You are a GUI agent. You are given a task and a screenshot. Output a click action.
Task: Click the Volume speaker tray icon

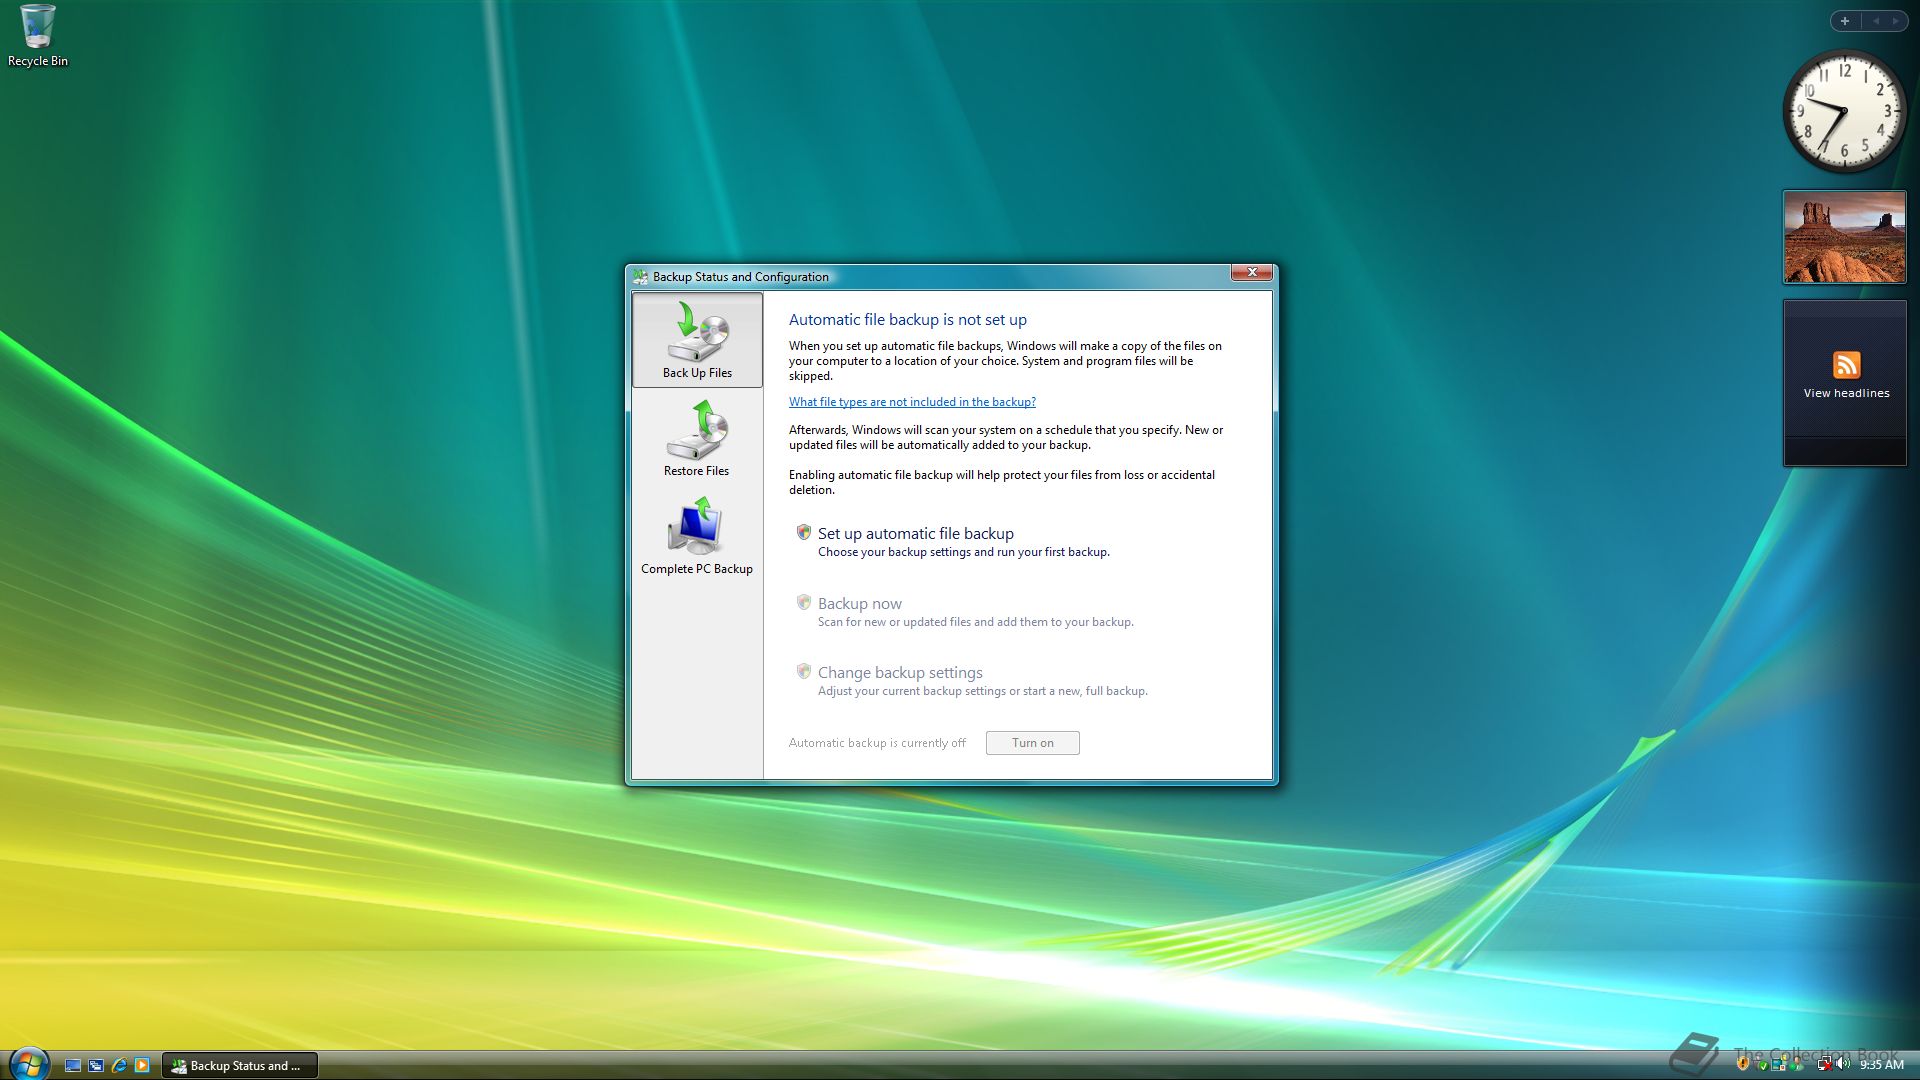pos(1842,1064)
